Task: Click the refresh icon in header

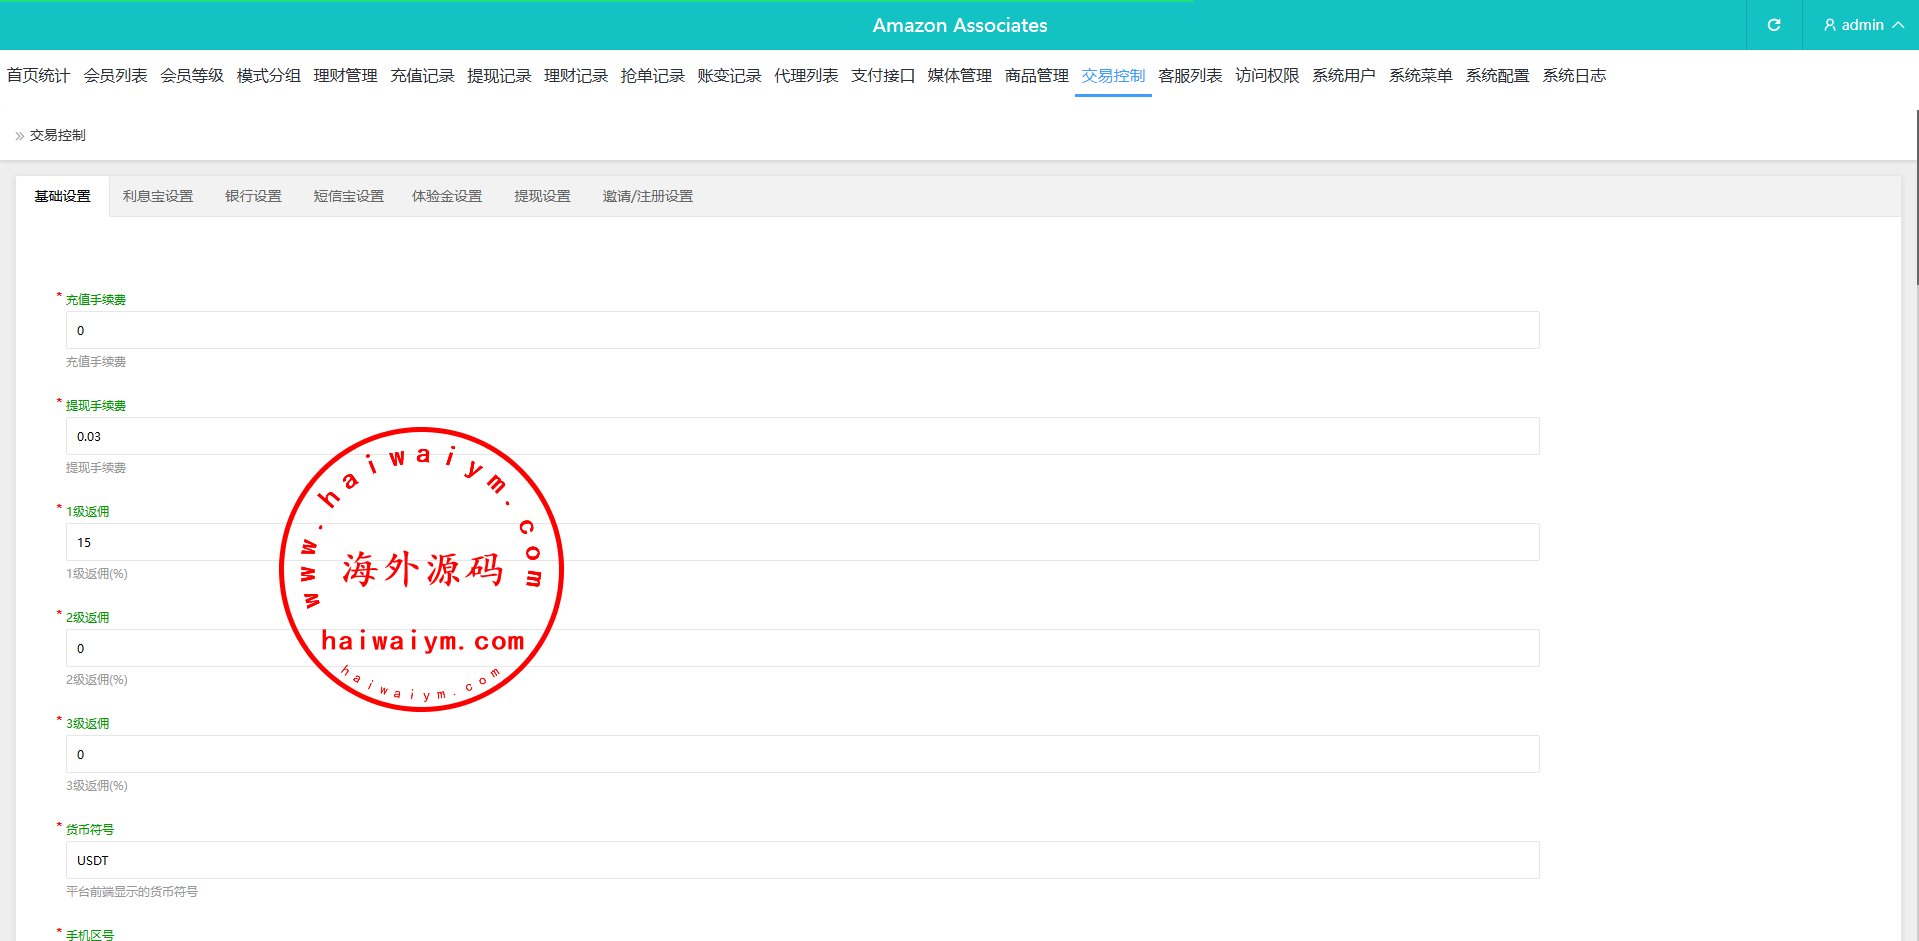Action: pos(1773,25)
